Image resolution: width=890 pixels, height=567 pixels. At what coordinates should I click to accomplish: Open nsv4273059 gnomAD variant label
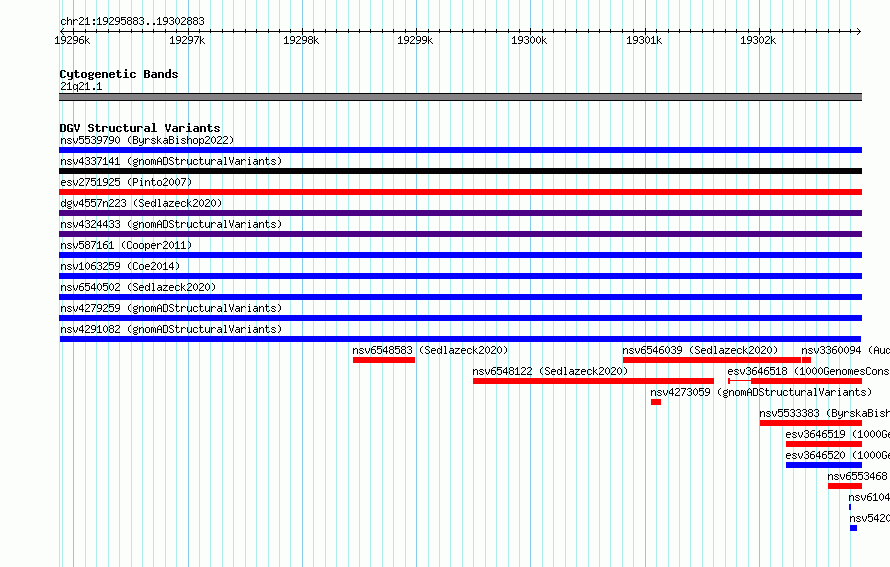pos(761,392)
